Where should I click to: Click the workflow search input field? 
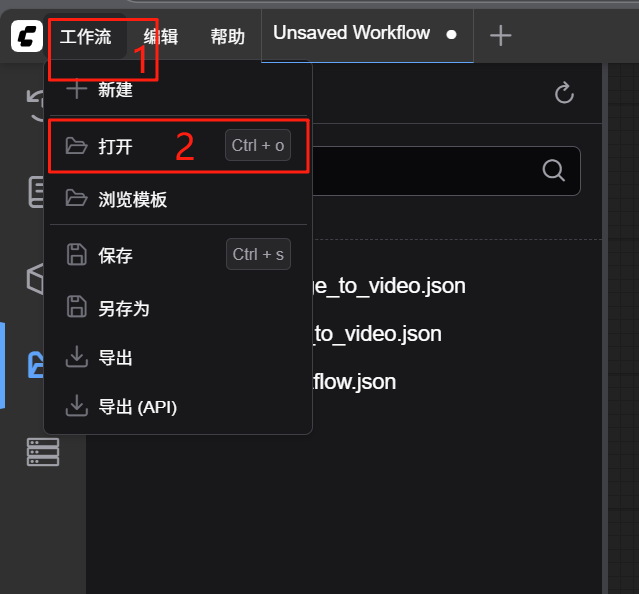point(446,171)
